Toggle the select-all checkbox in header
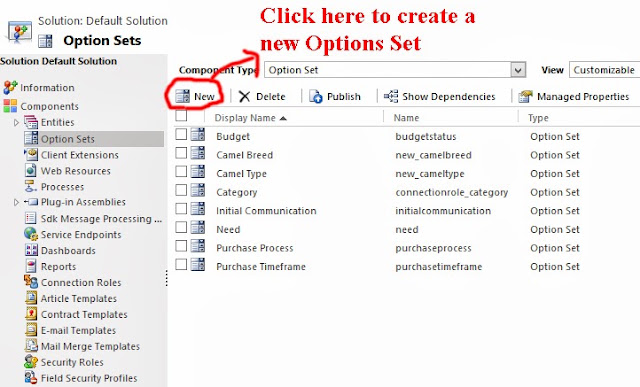 [181, 116]
